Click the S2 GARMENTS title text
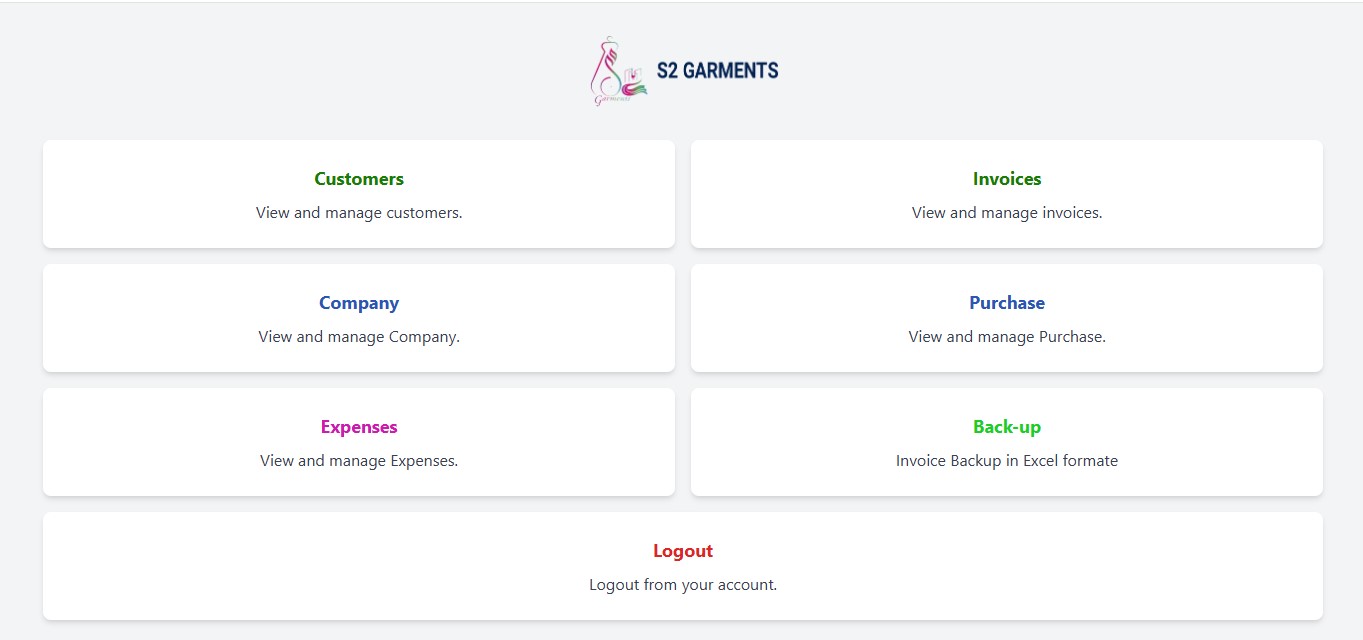Viewport: 1363px width, 640px height. point(716,70)
